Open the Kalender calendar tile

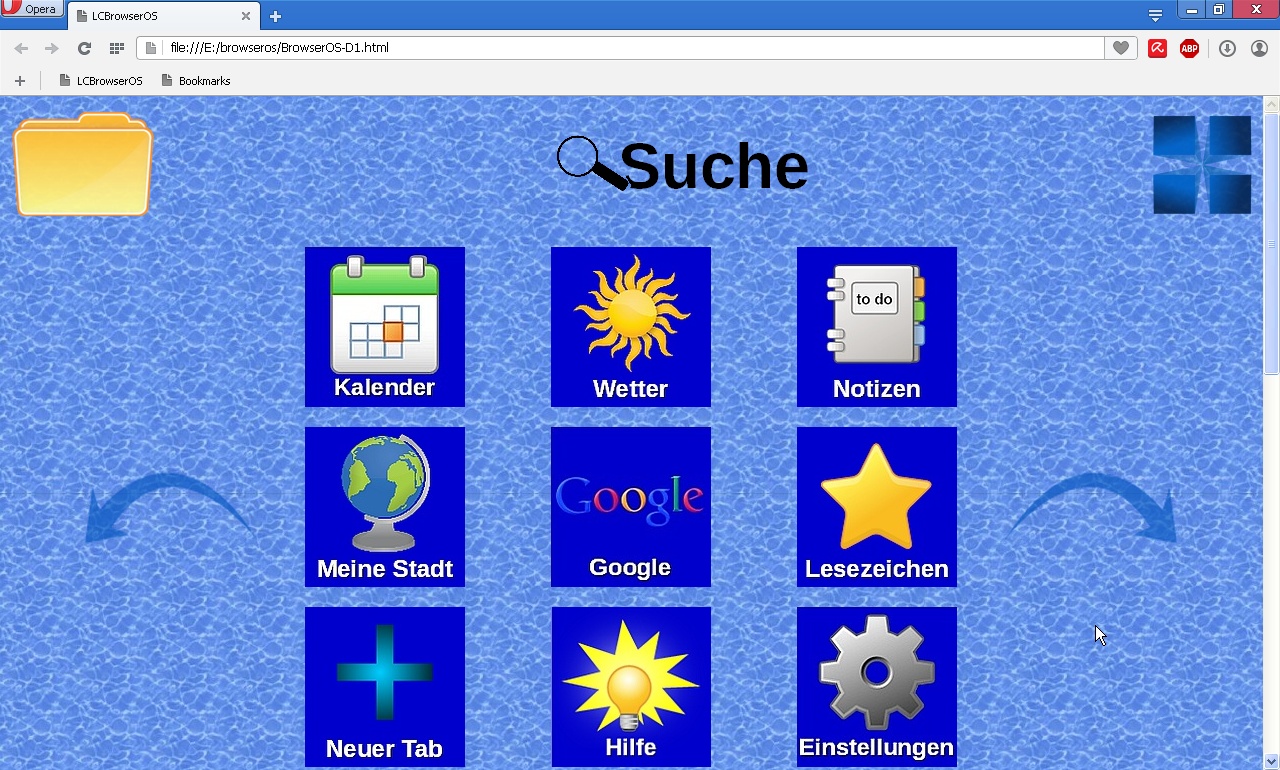click(385, 327)
